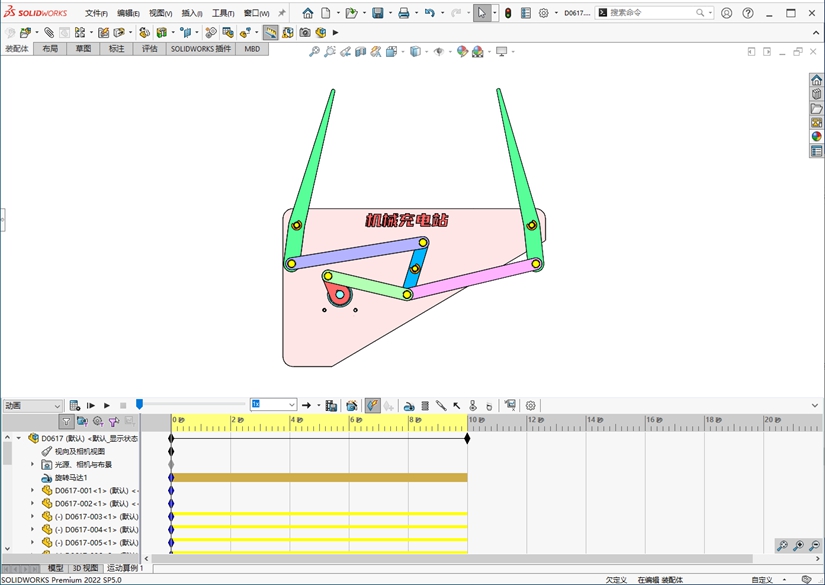Click the playback time slider handle
This screenshot has width=825, height=585.
pyautogui.click(x=139, y=404)
